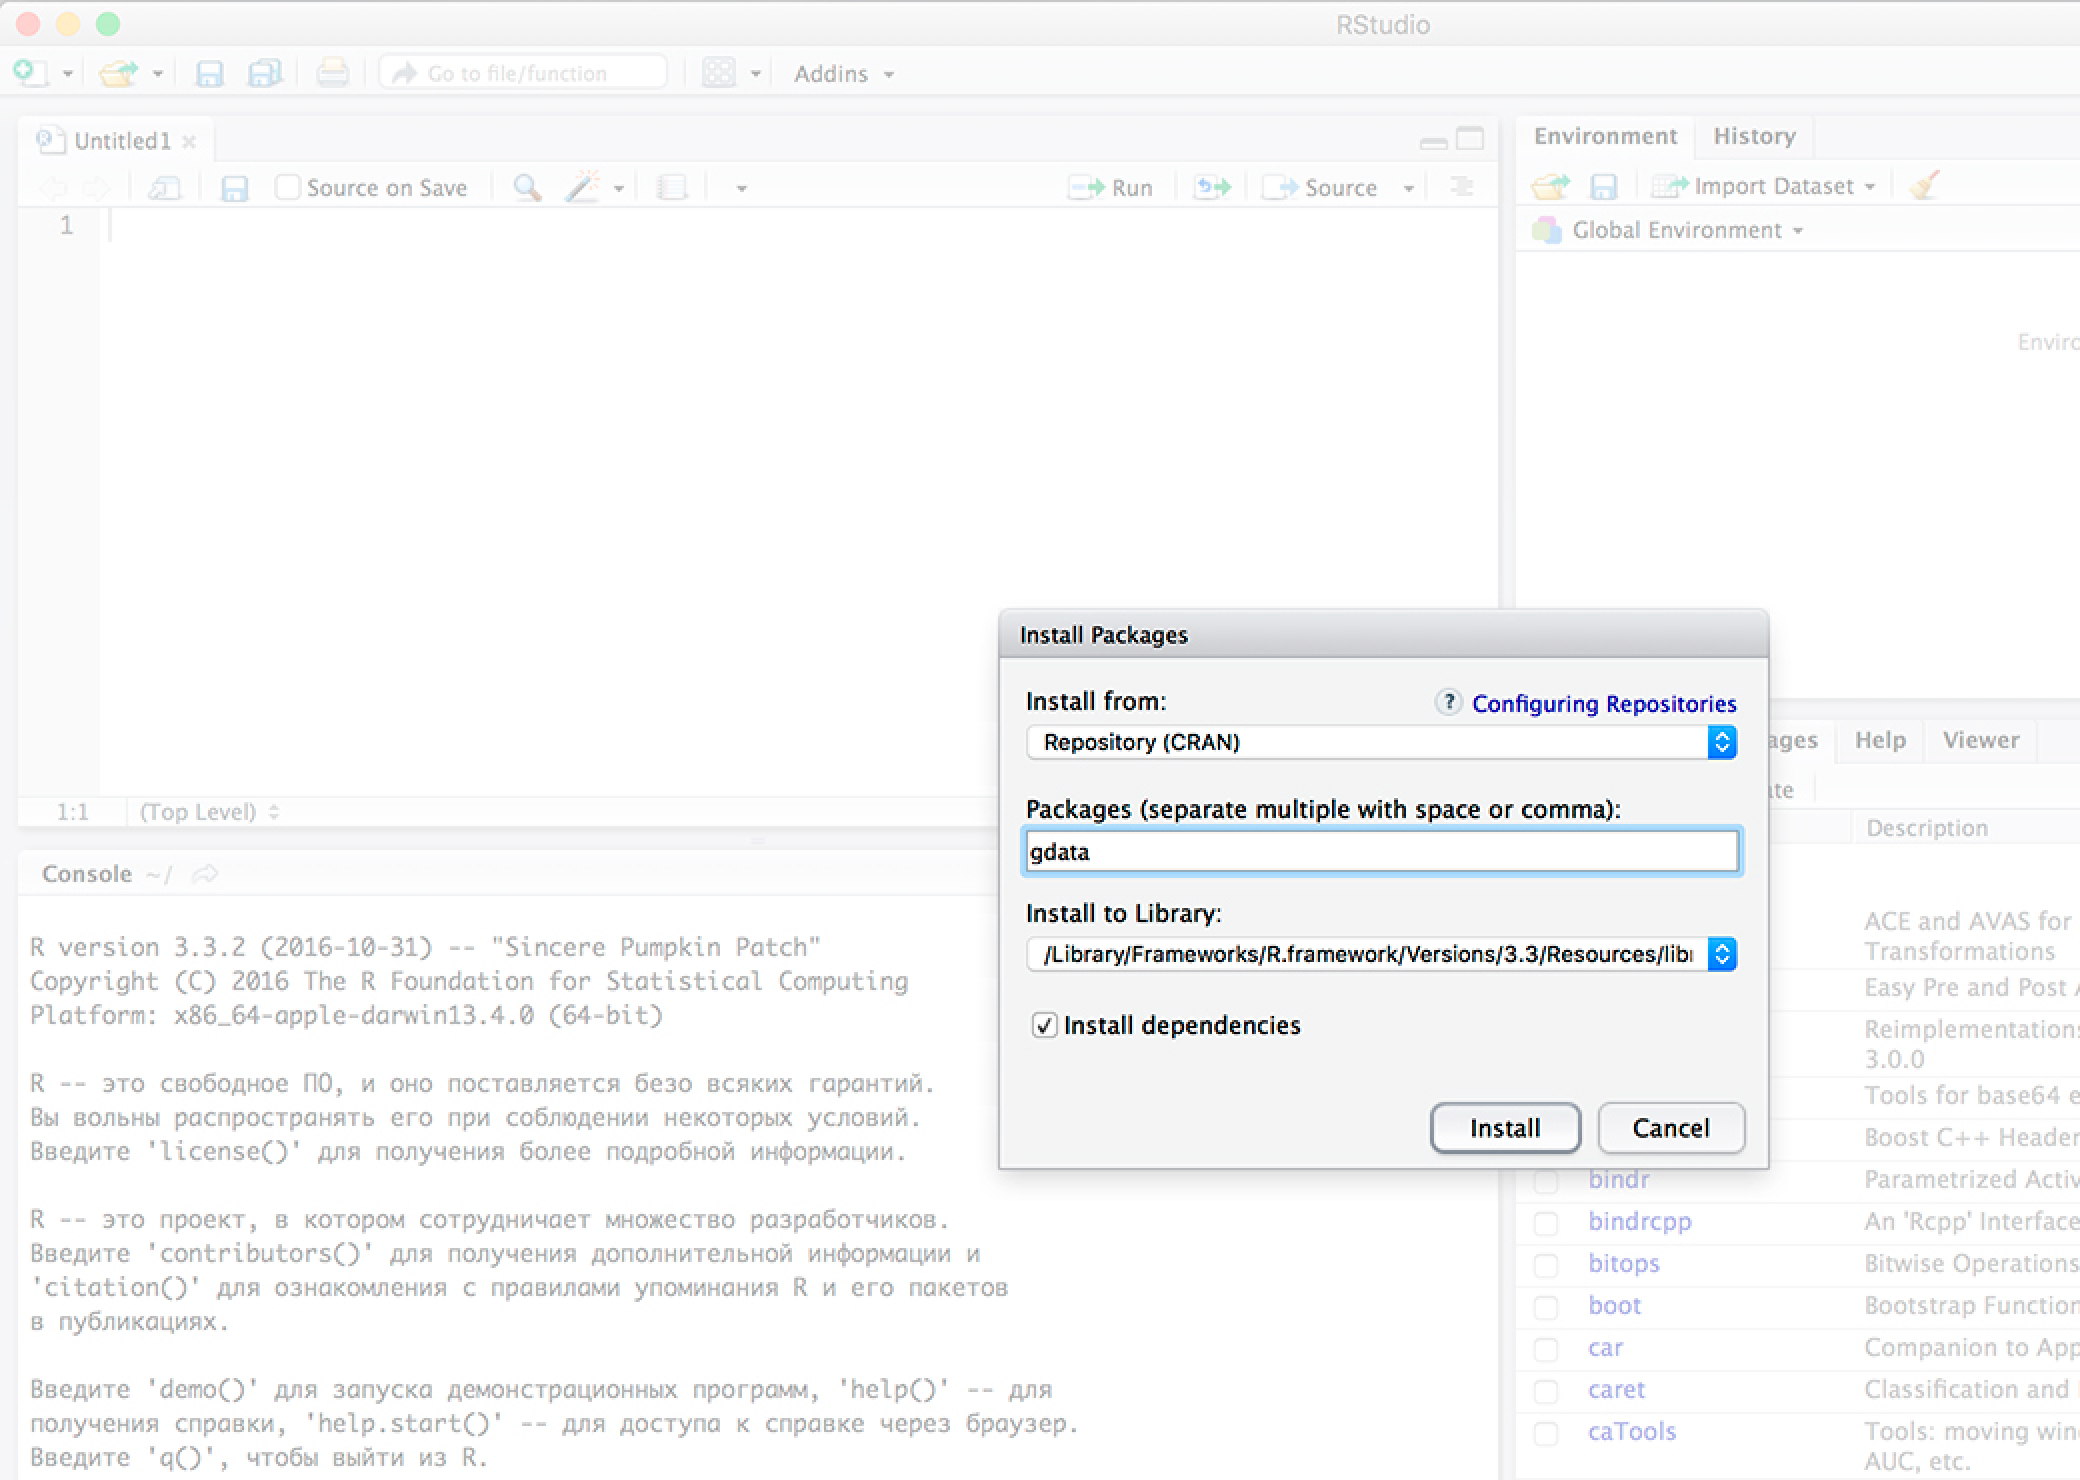
Task: Click the Run button in editor
Action: pos(1111,188)
